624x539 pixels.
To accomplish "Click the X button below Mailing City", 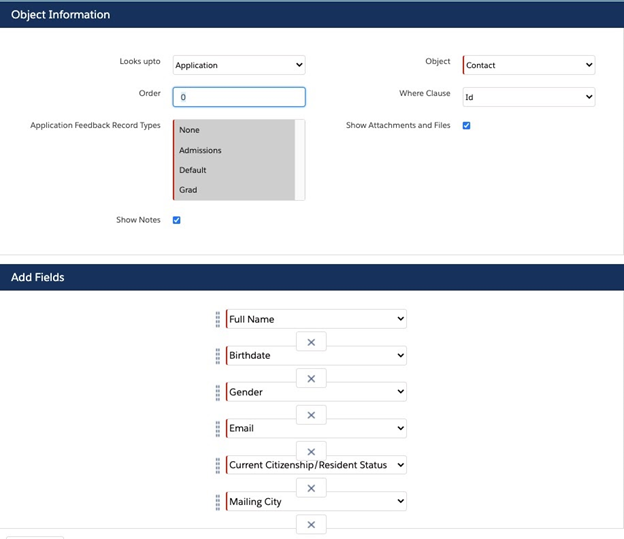I will click(311, 524).
